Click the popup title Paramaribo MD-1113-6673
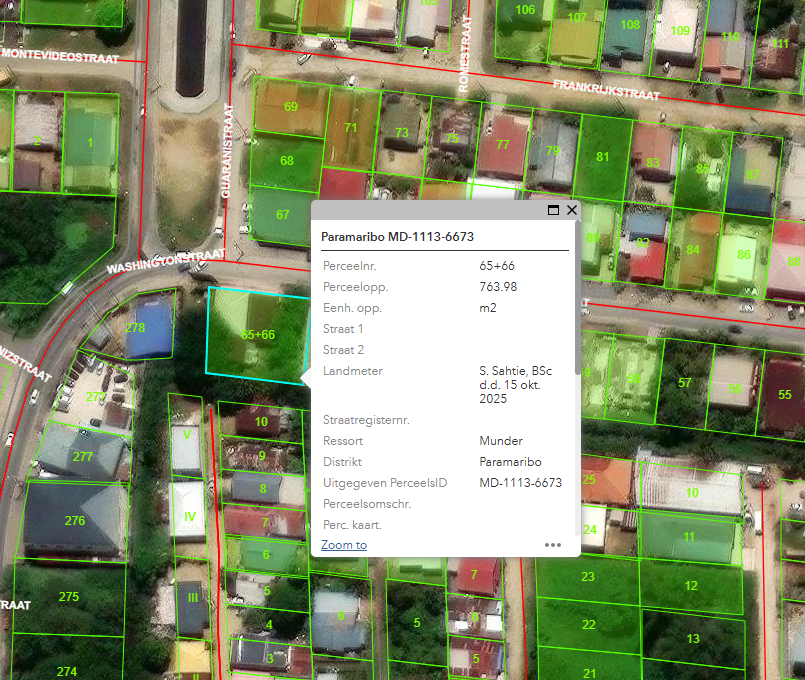 click(x=397, y=237)
